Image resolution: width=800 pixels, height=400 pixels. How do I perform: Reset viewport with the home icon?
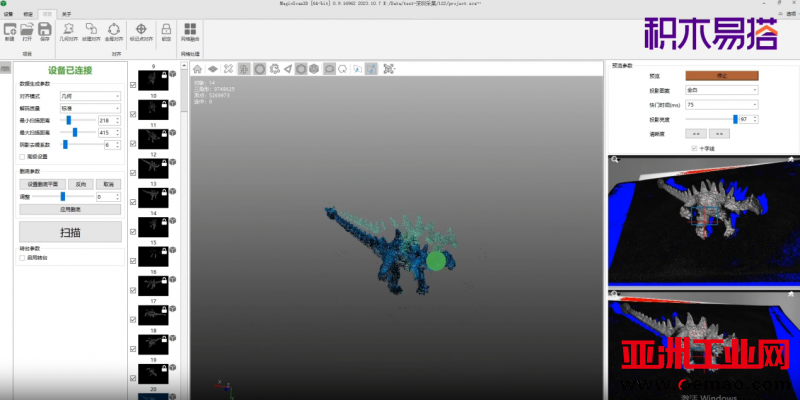[197, 69]
